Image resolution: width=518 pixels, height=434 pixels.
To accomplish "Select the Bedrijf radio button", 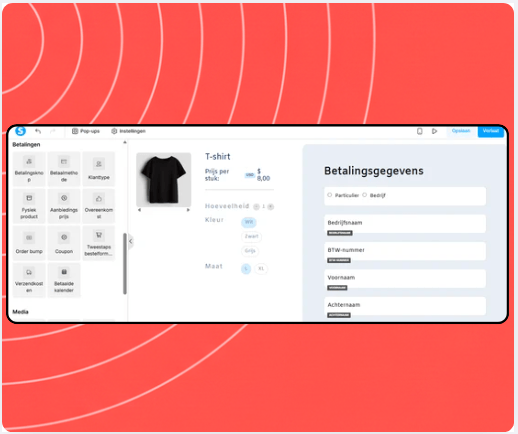I will click(x=365, y=195).
